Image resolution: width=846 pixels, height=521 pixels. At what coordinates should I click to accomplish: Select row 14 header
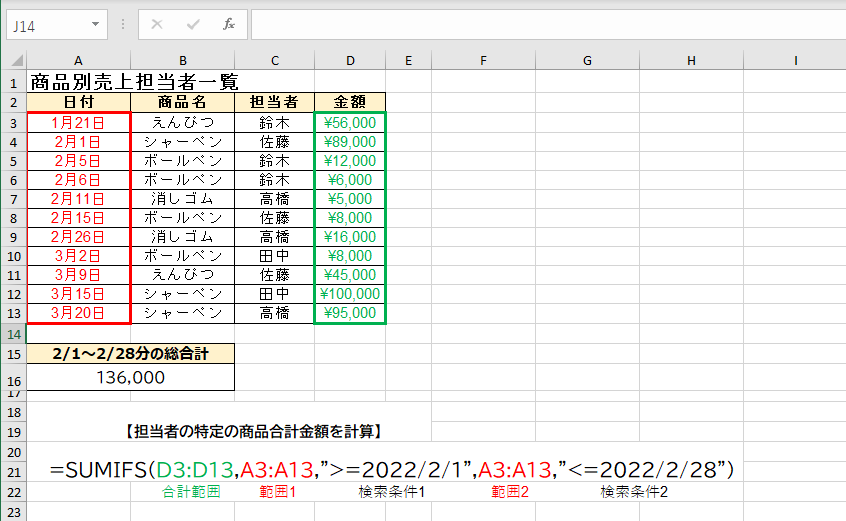point(13,333)
